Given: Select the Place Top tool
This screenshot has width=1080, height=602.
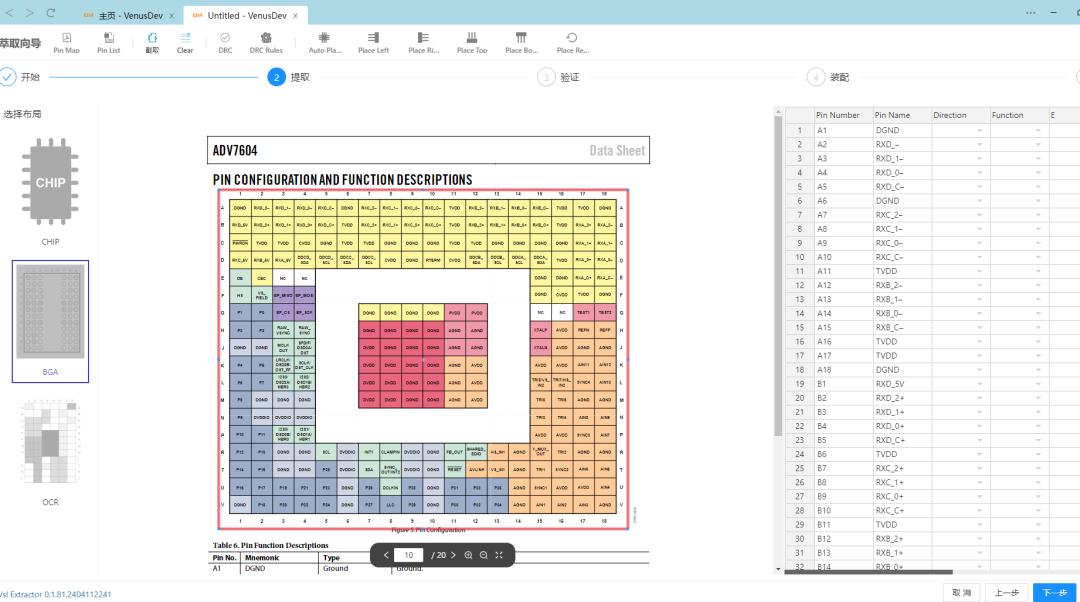Looking at the screenshot, I should [472, 43].
